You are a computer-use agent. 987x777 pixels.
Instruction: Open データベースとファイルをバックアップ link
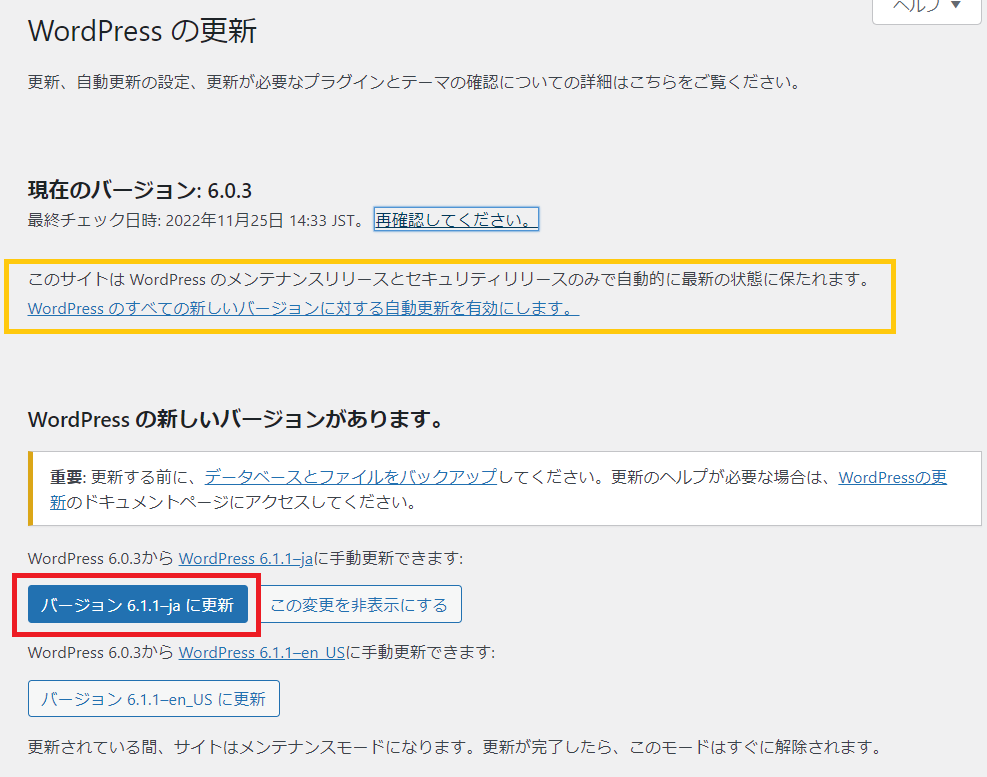(x=351, y=477)
